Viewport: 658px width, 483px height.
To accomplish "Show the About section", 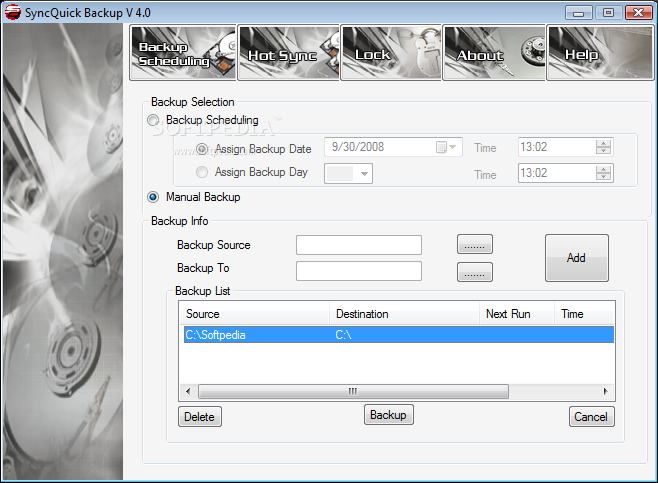I will pos(494,53).
